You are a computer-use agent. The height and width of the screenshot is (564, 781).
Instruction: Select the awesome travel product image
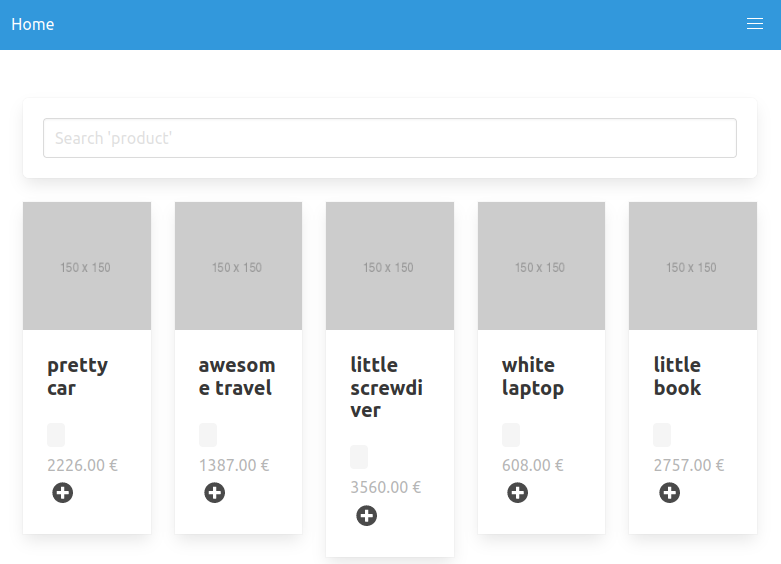(x=238, y=266)
